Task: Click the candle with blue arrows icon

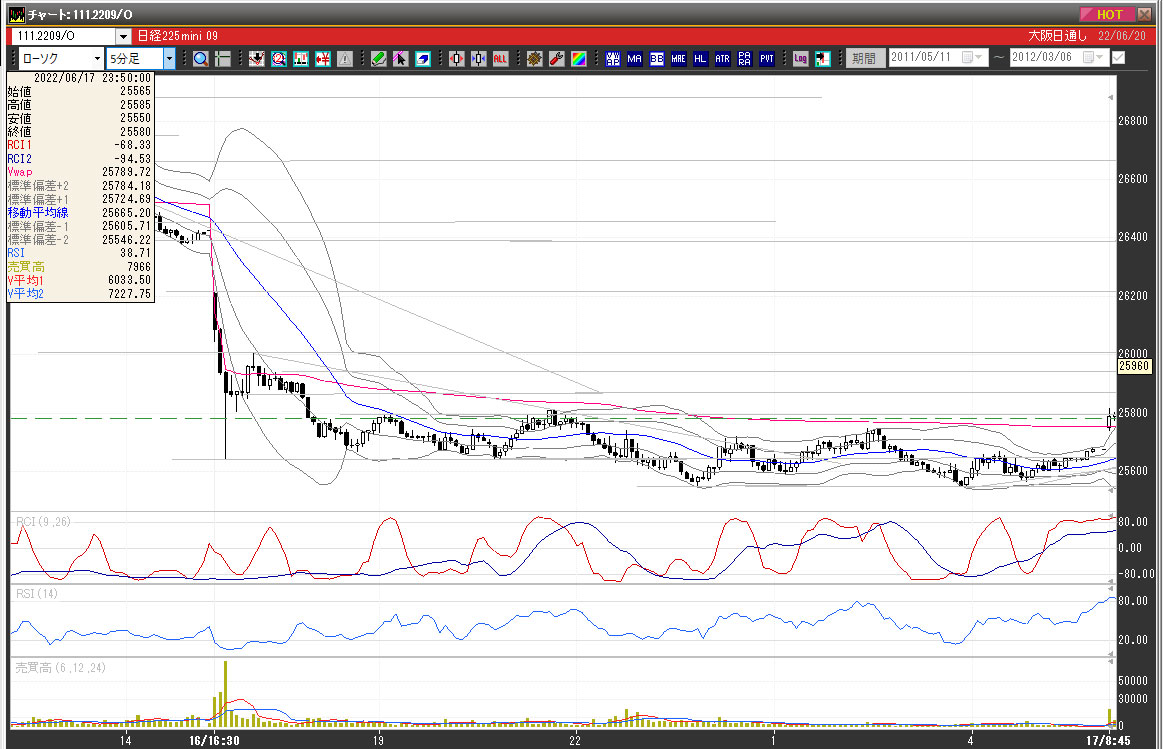Action: (x=478, y=59)
